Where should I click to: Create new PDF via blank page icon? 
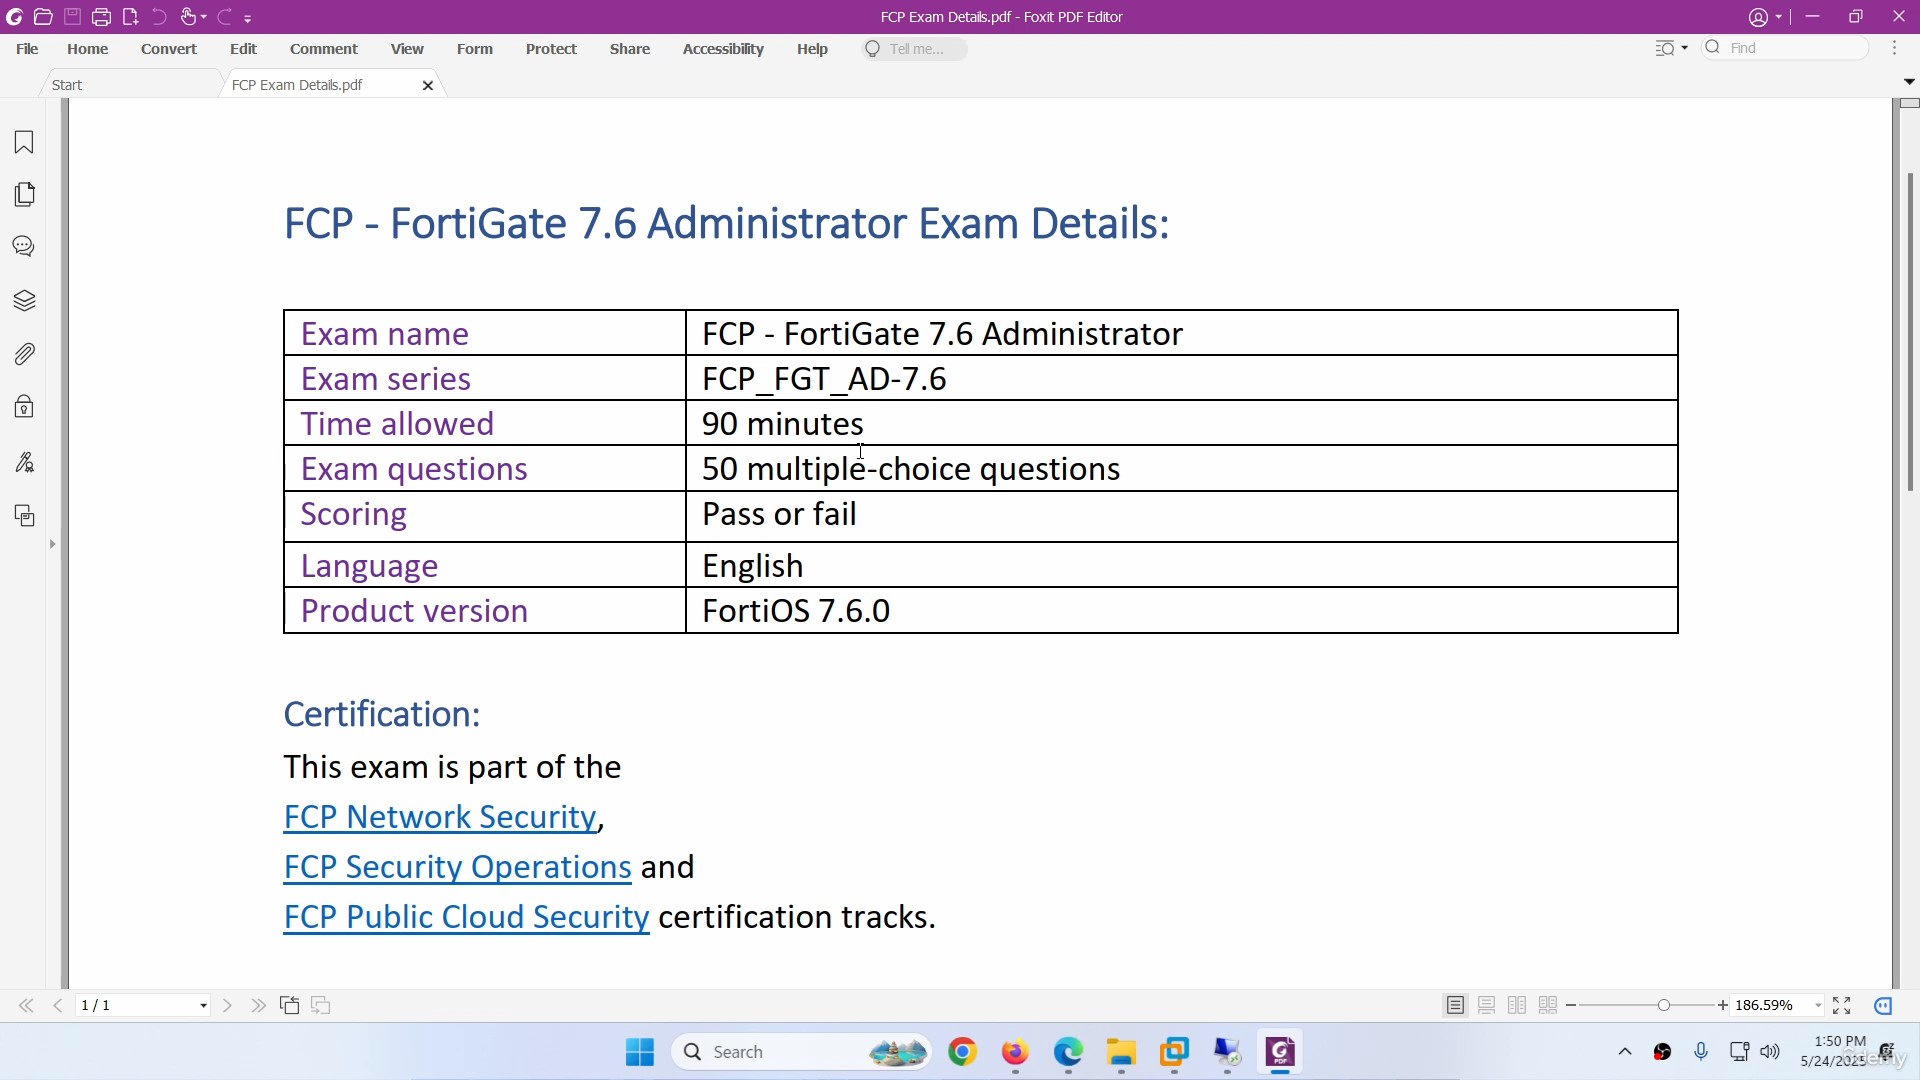[x=130, y=17]
